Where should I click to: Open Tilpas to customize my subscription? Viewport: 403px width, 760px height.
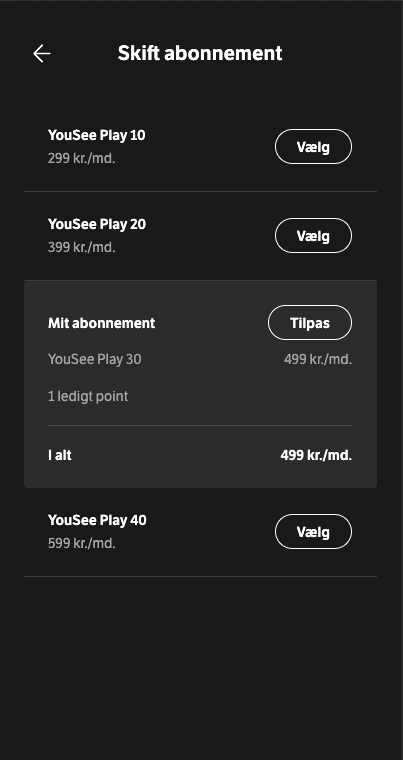(310, 322)
